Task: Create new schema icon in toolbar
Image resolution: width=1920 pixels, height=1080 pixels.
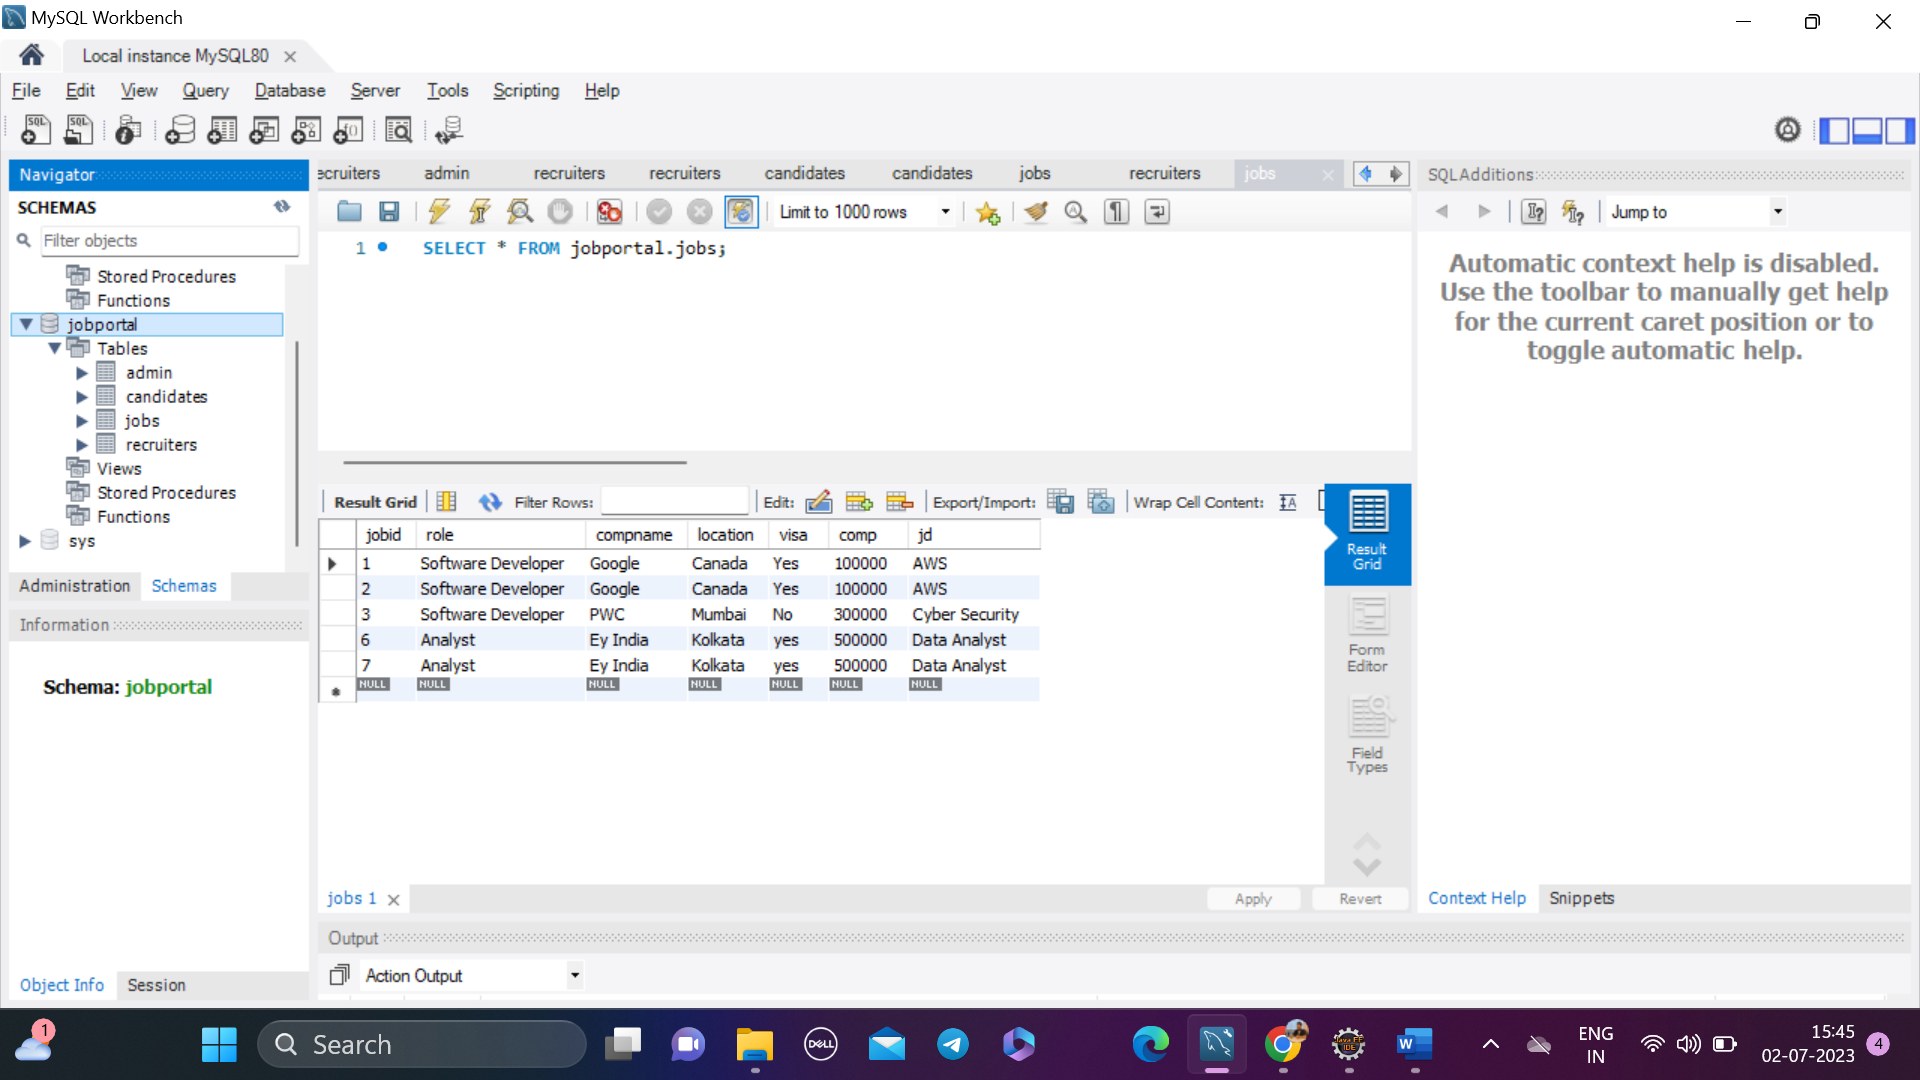Action: [180, 130]
